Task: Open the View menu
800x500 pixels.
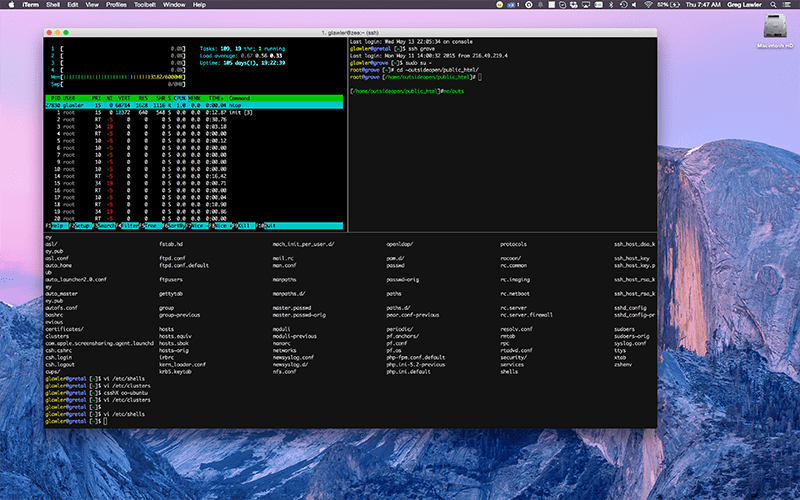Action: point(92,5)
